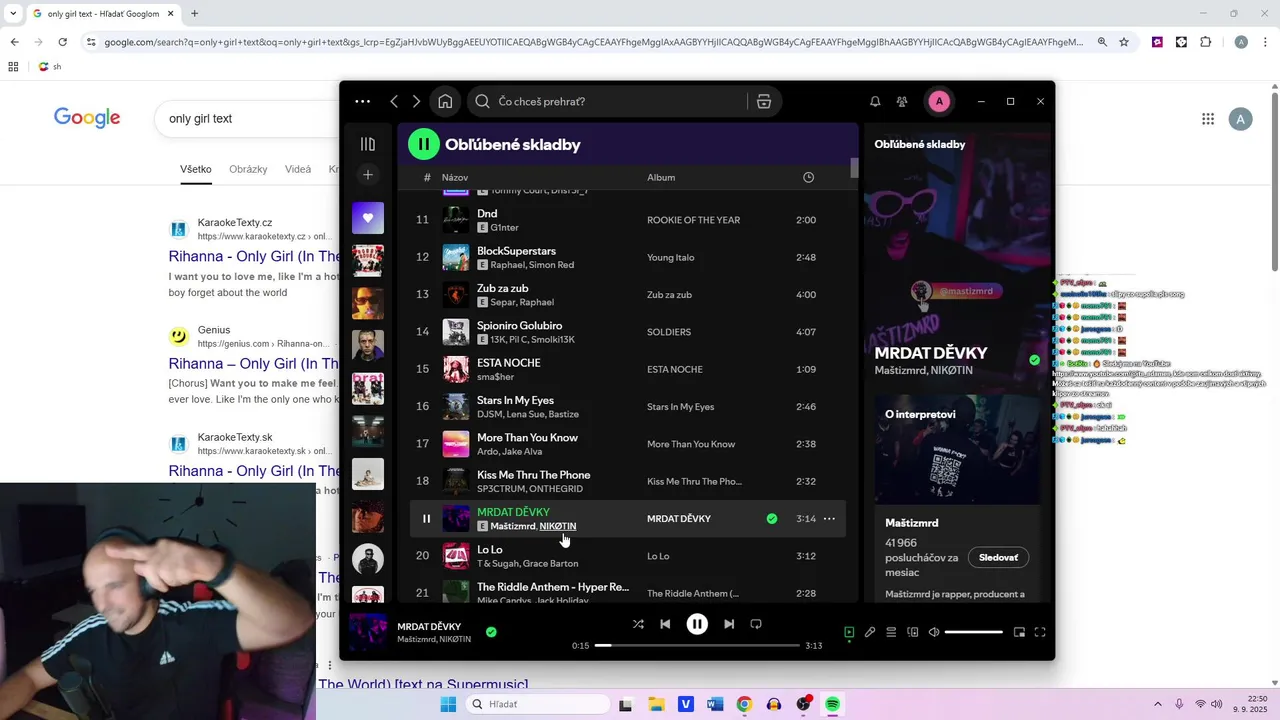
Task: Open the pink 'A' Spotify profile menu
Action: pyautogui.click(x=939, y=101)
